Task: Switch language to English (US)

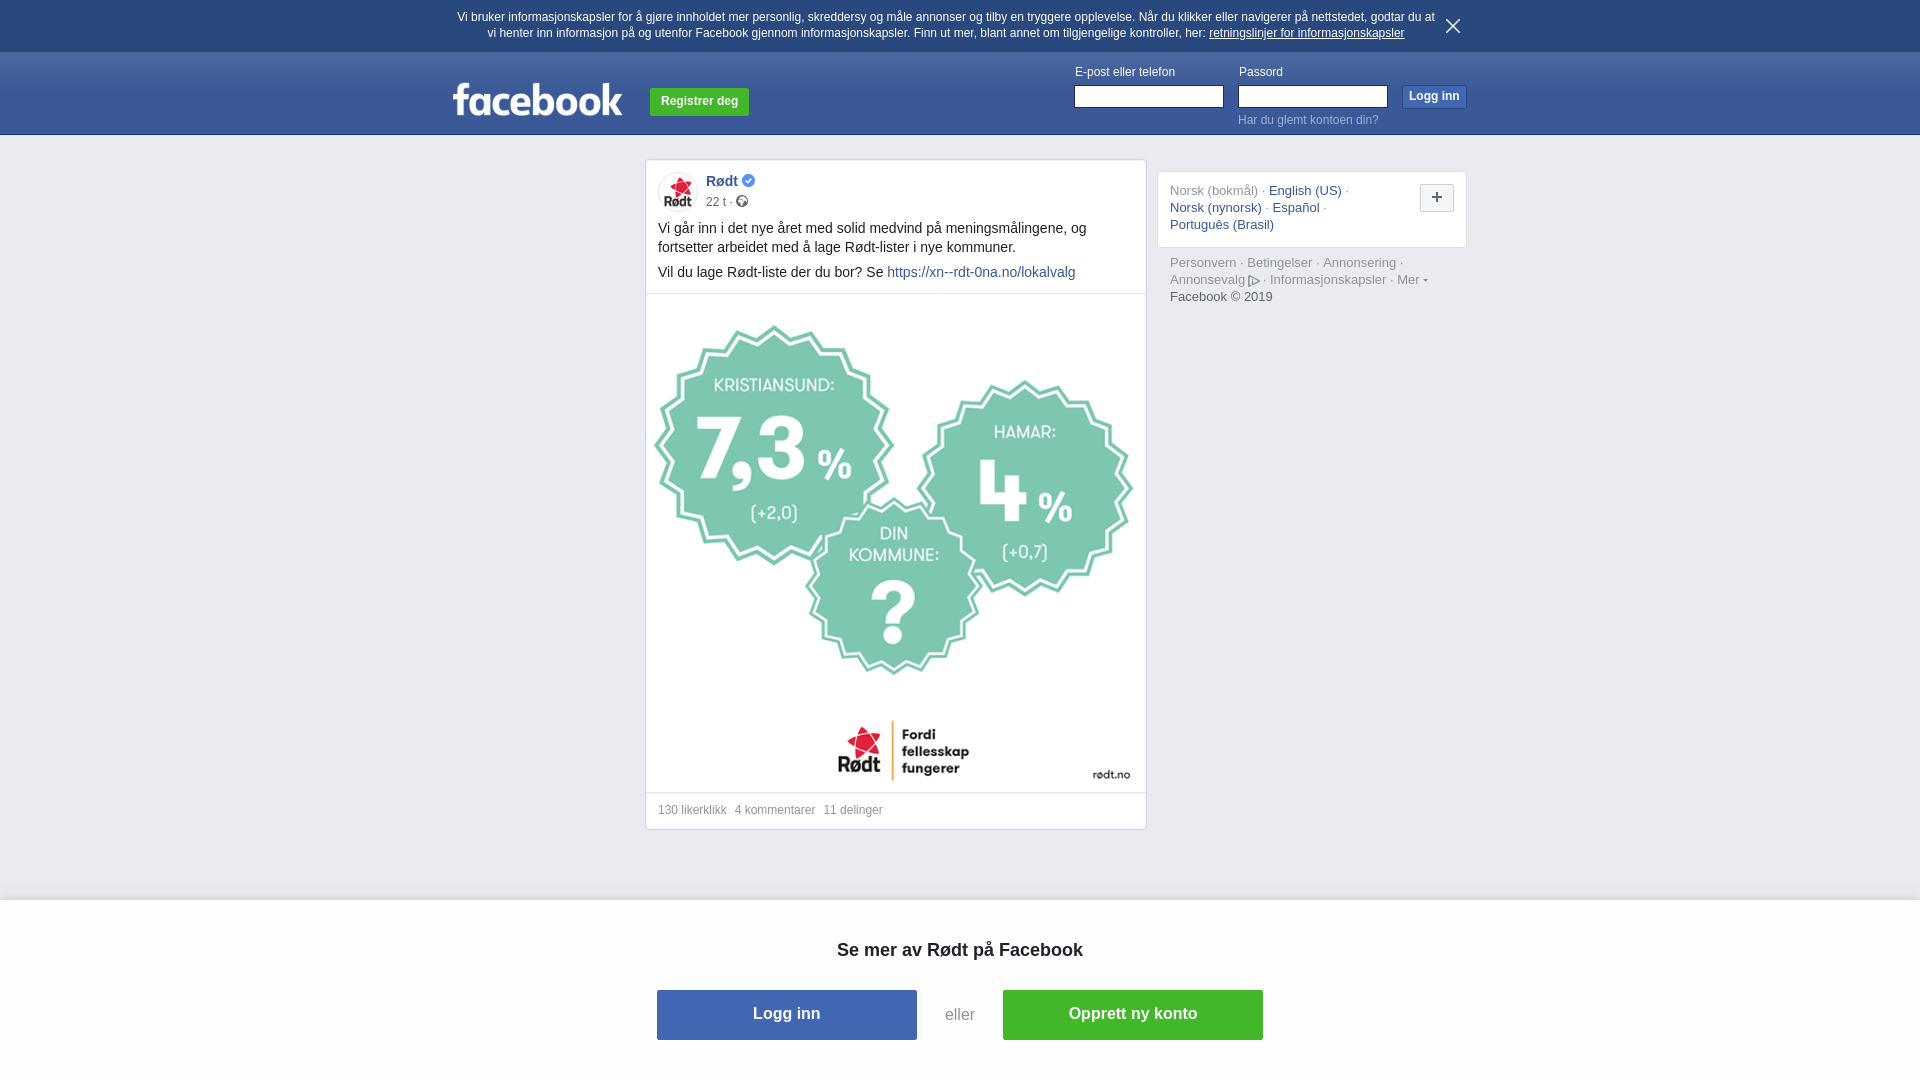Action: [1305, 191]
